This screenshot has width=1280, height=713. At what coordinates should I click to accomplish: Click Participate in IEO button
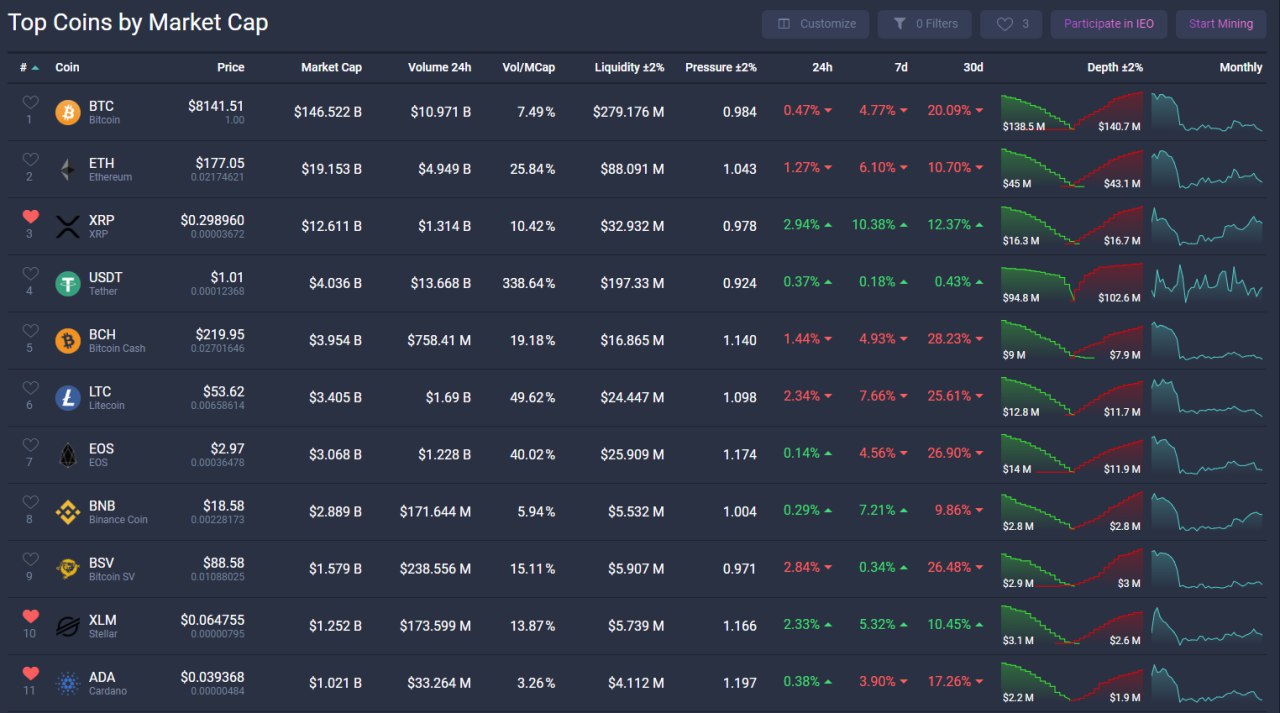tap(1108, 24)
